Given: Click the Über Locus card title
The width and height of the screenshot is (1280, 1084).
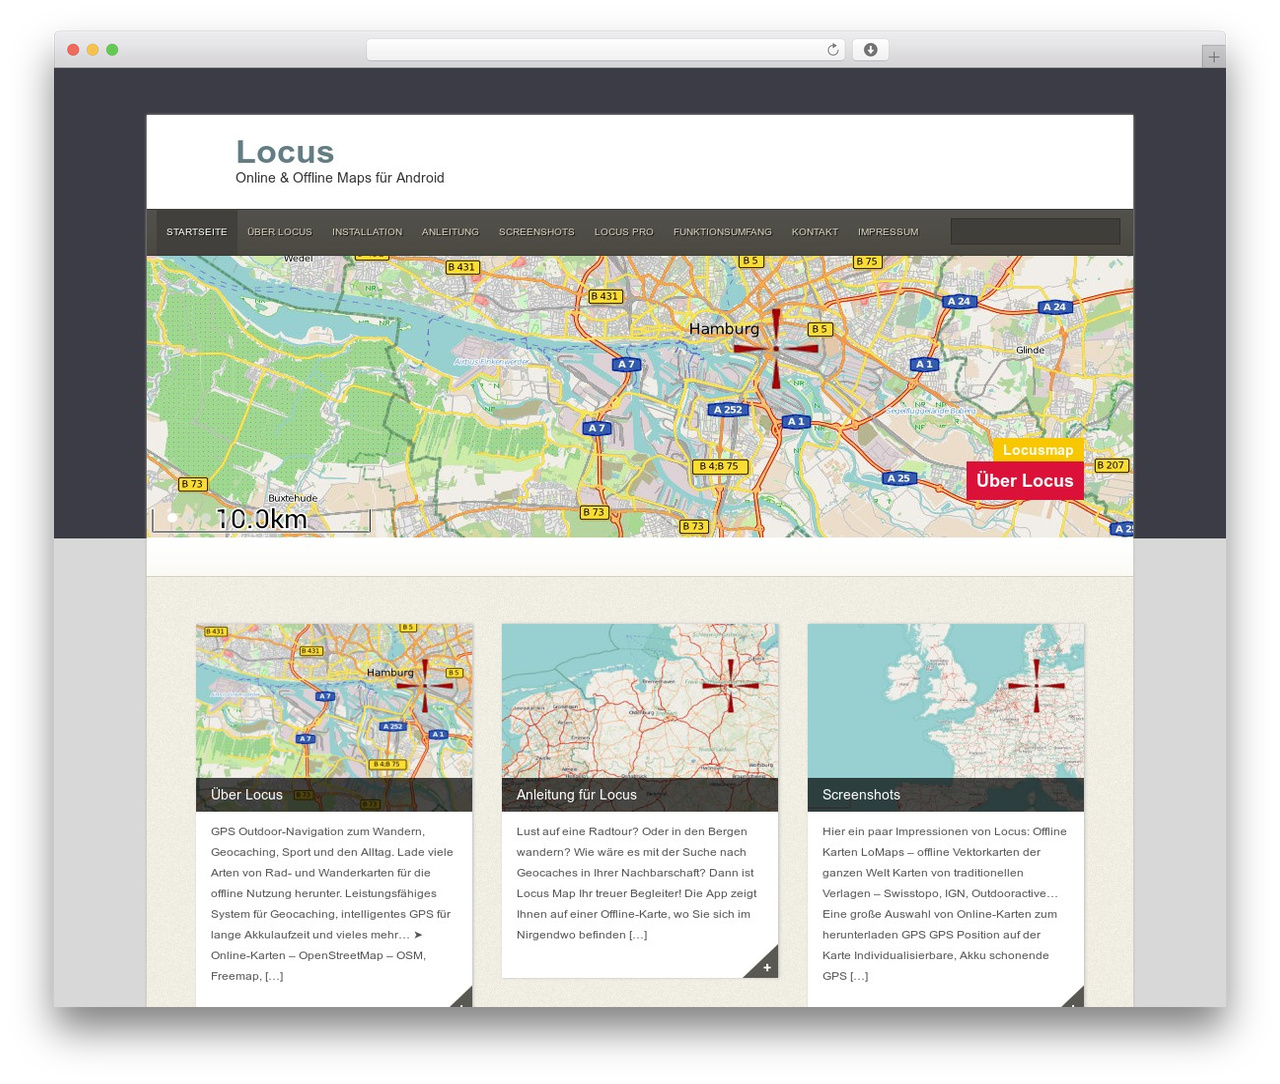Looking at the screenshot, I should 247,795.
